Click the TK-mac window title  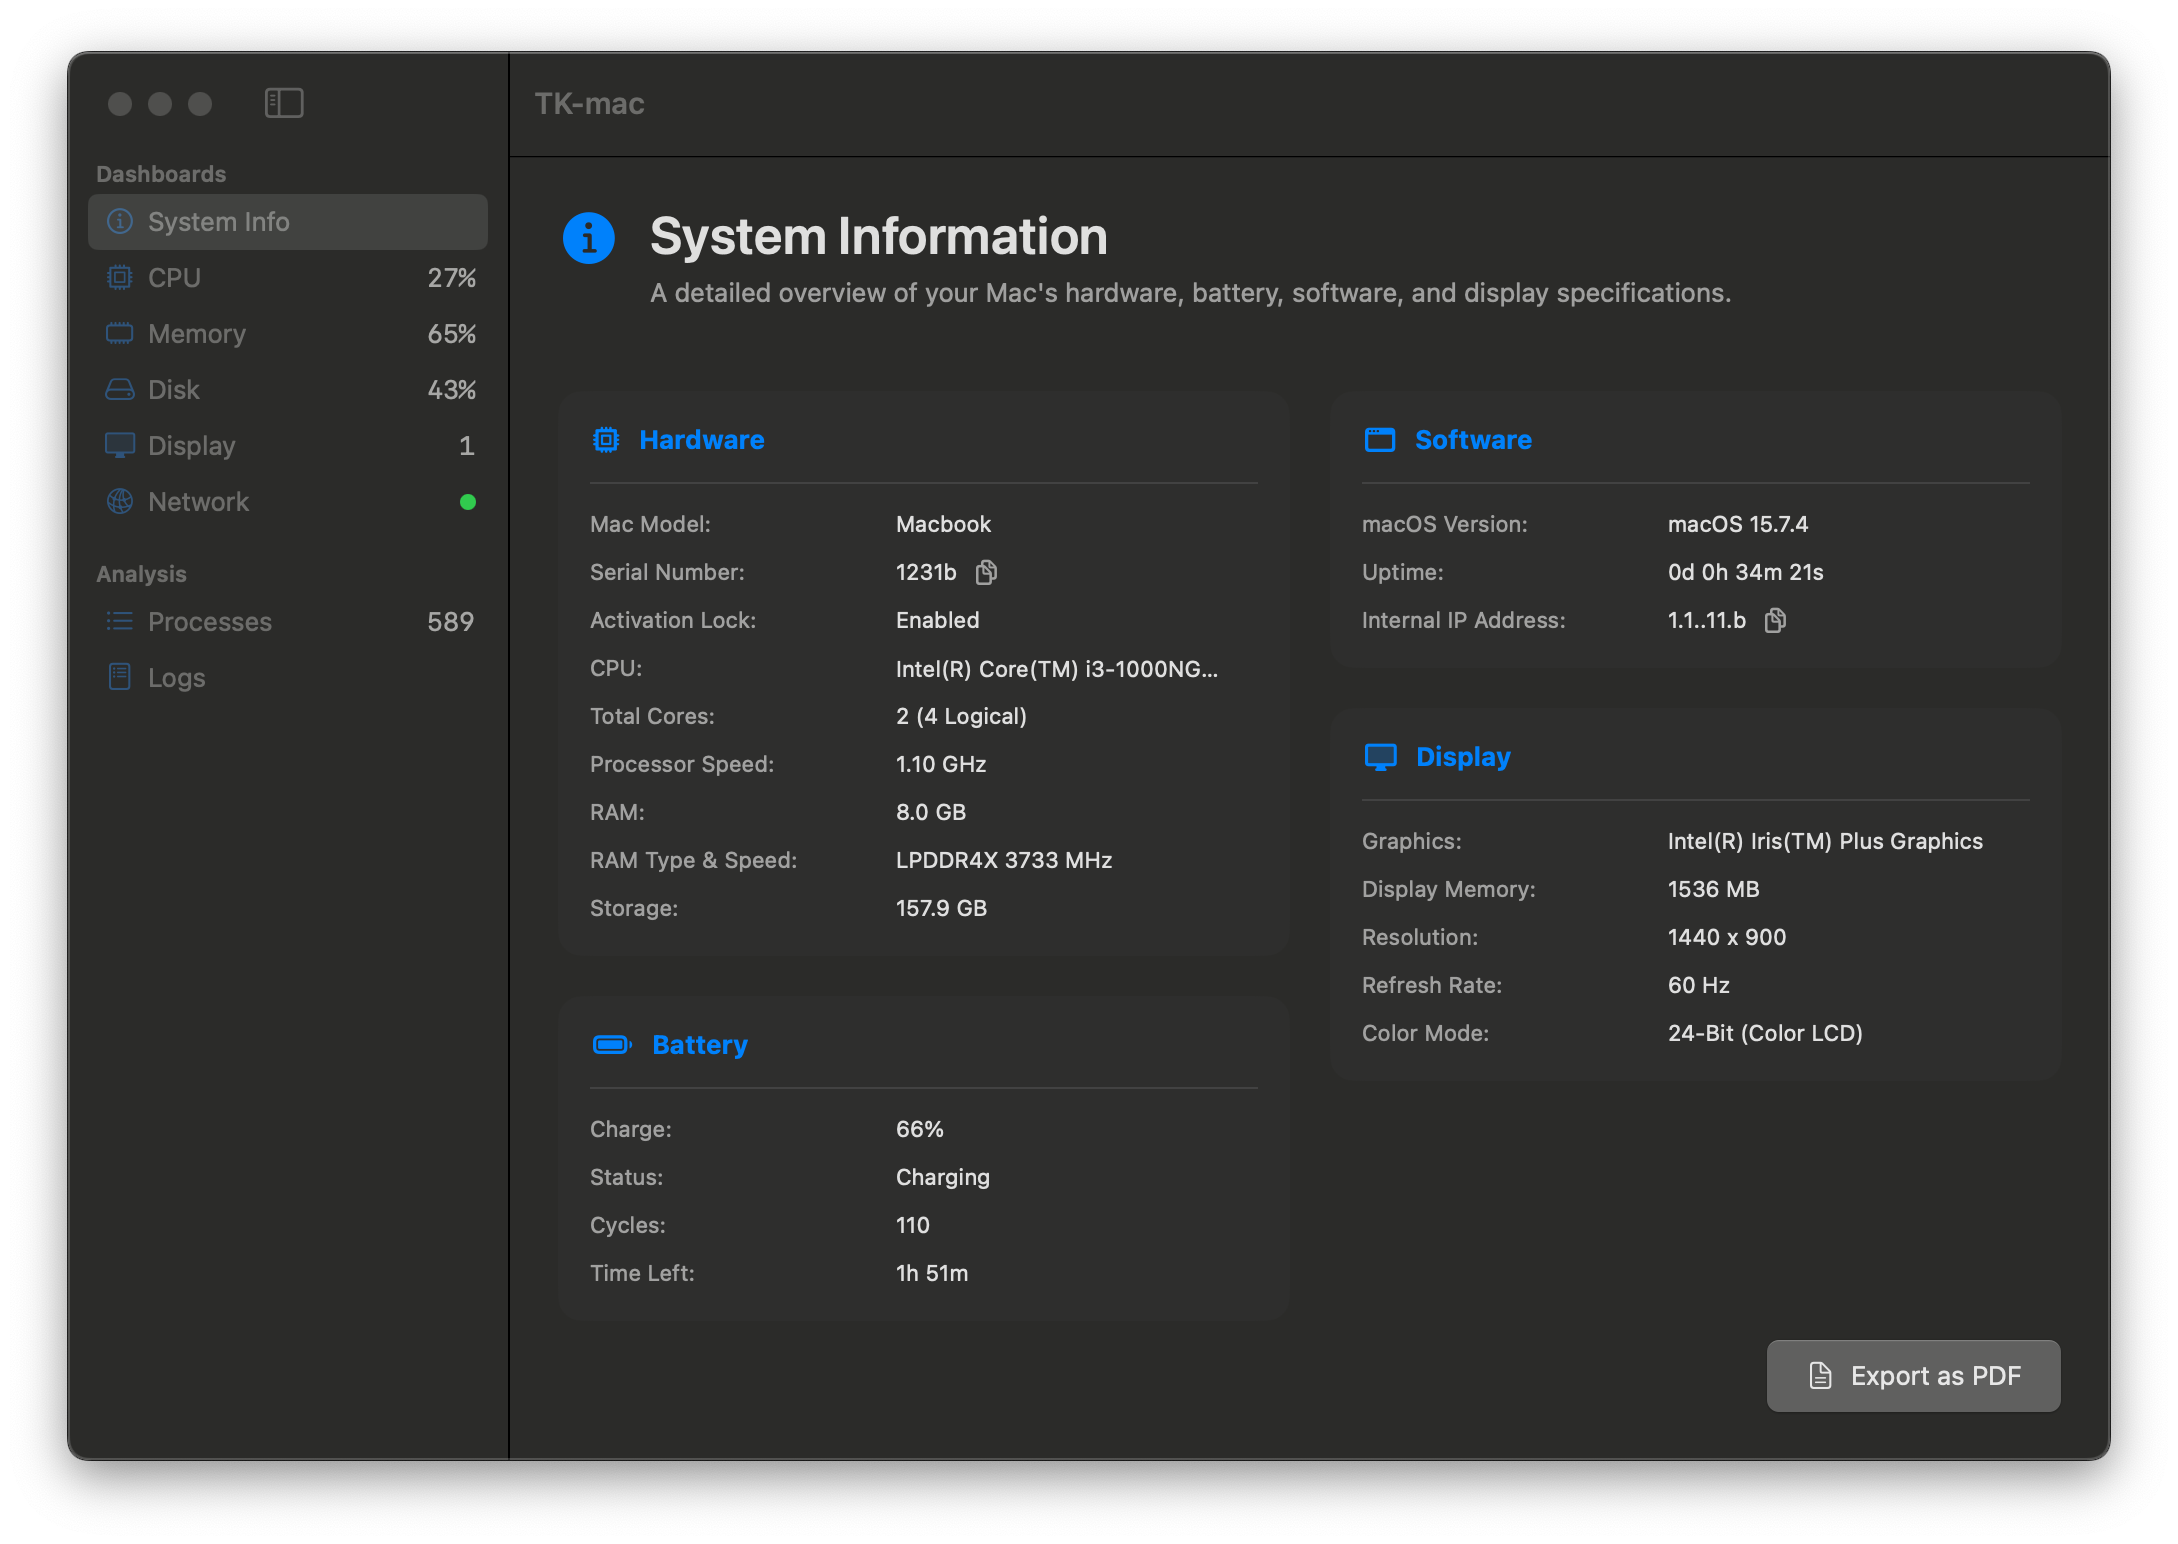(x=587, y=103)
